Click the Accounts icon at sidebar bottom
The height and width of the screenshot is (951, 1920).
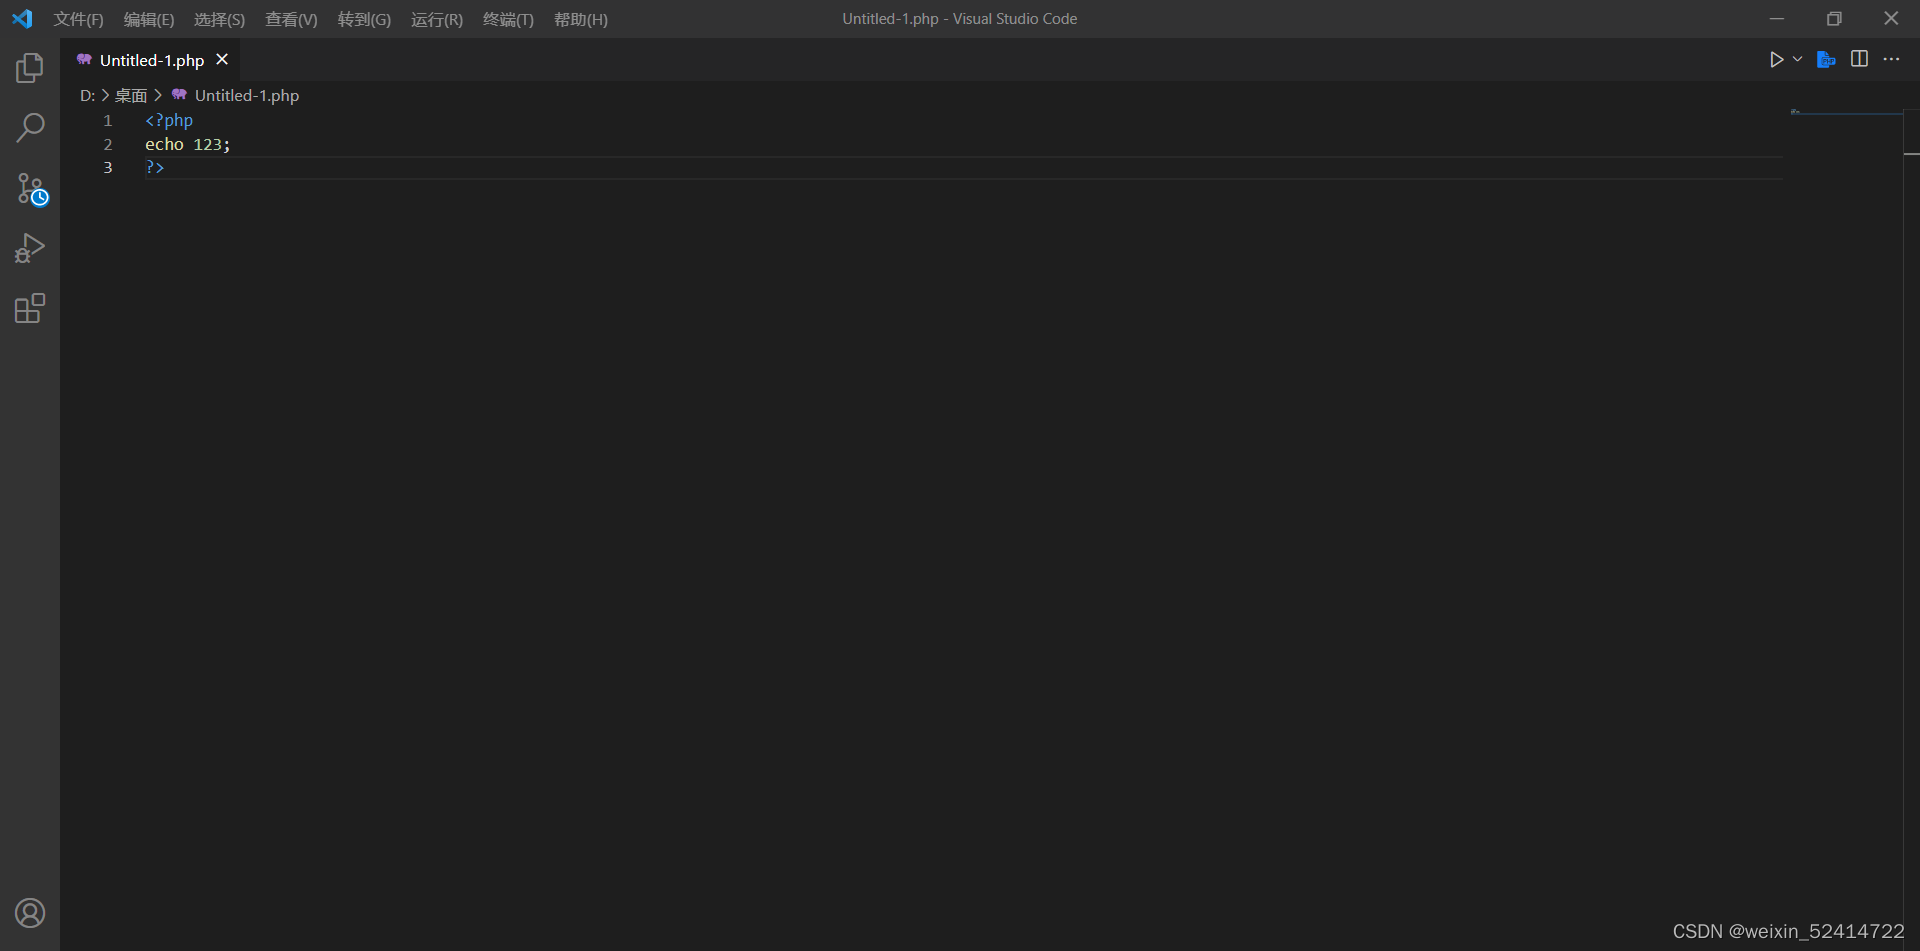tap(30, 912)
